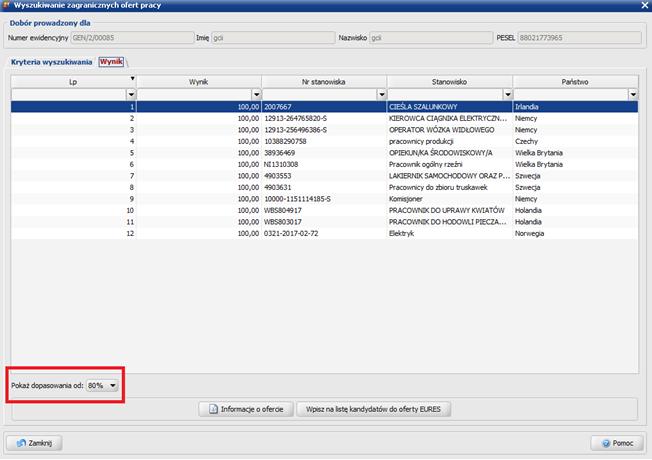652x460 pixels.
Task: Switch to the Wynik tab
Action: 111,62
